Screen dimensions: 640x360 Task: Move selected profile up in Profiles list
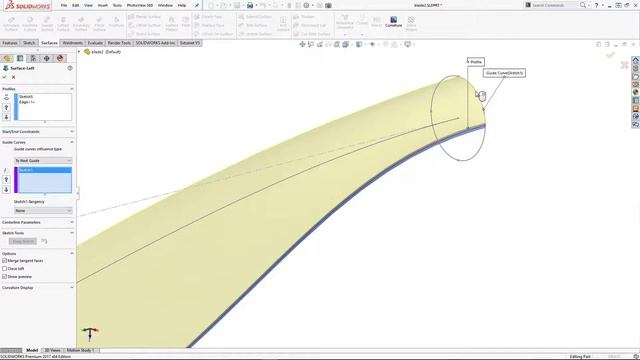pos(6,107)
